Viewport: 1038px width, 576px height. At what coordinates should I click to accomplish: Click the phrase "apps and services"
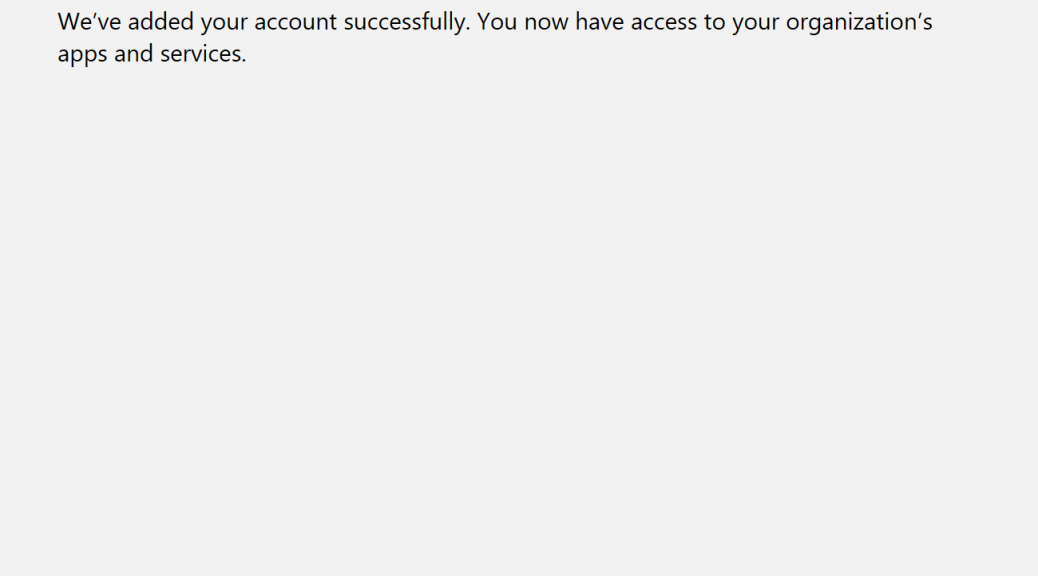pyautogui.click(x=149, y=54)
